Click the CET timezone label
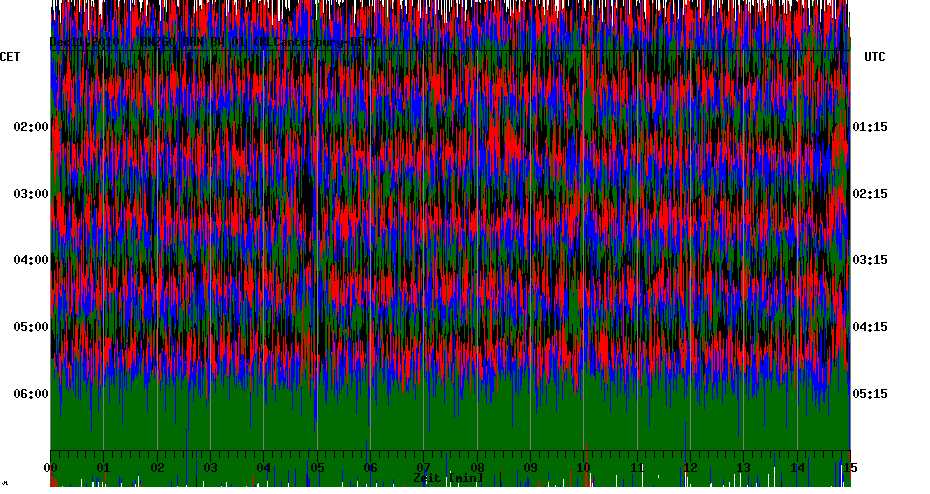The width and height of the screenshot is (930, 494). coord(10,57)
